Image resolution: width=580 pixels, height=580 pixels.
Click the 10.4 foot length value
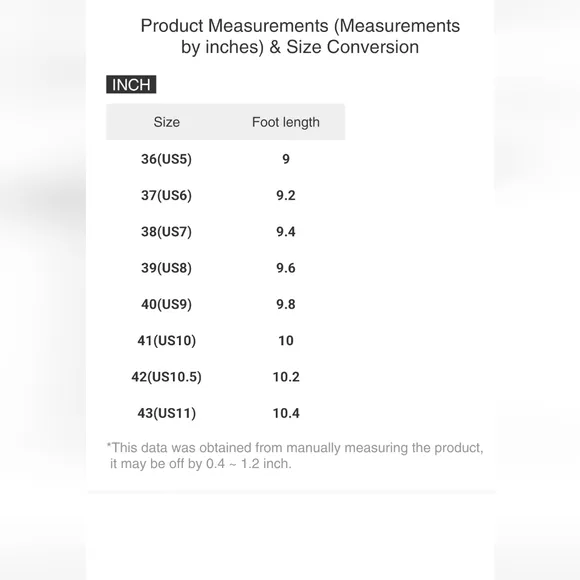point(286,413)
